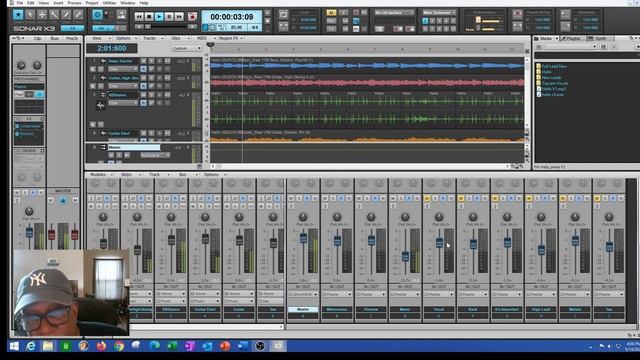The height and width of the screenshot is (360, 640).
Task: Click the Guitar Elect strip name label
Action: [205, 309]
